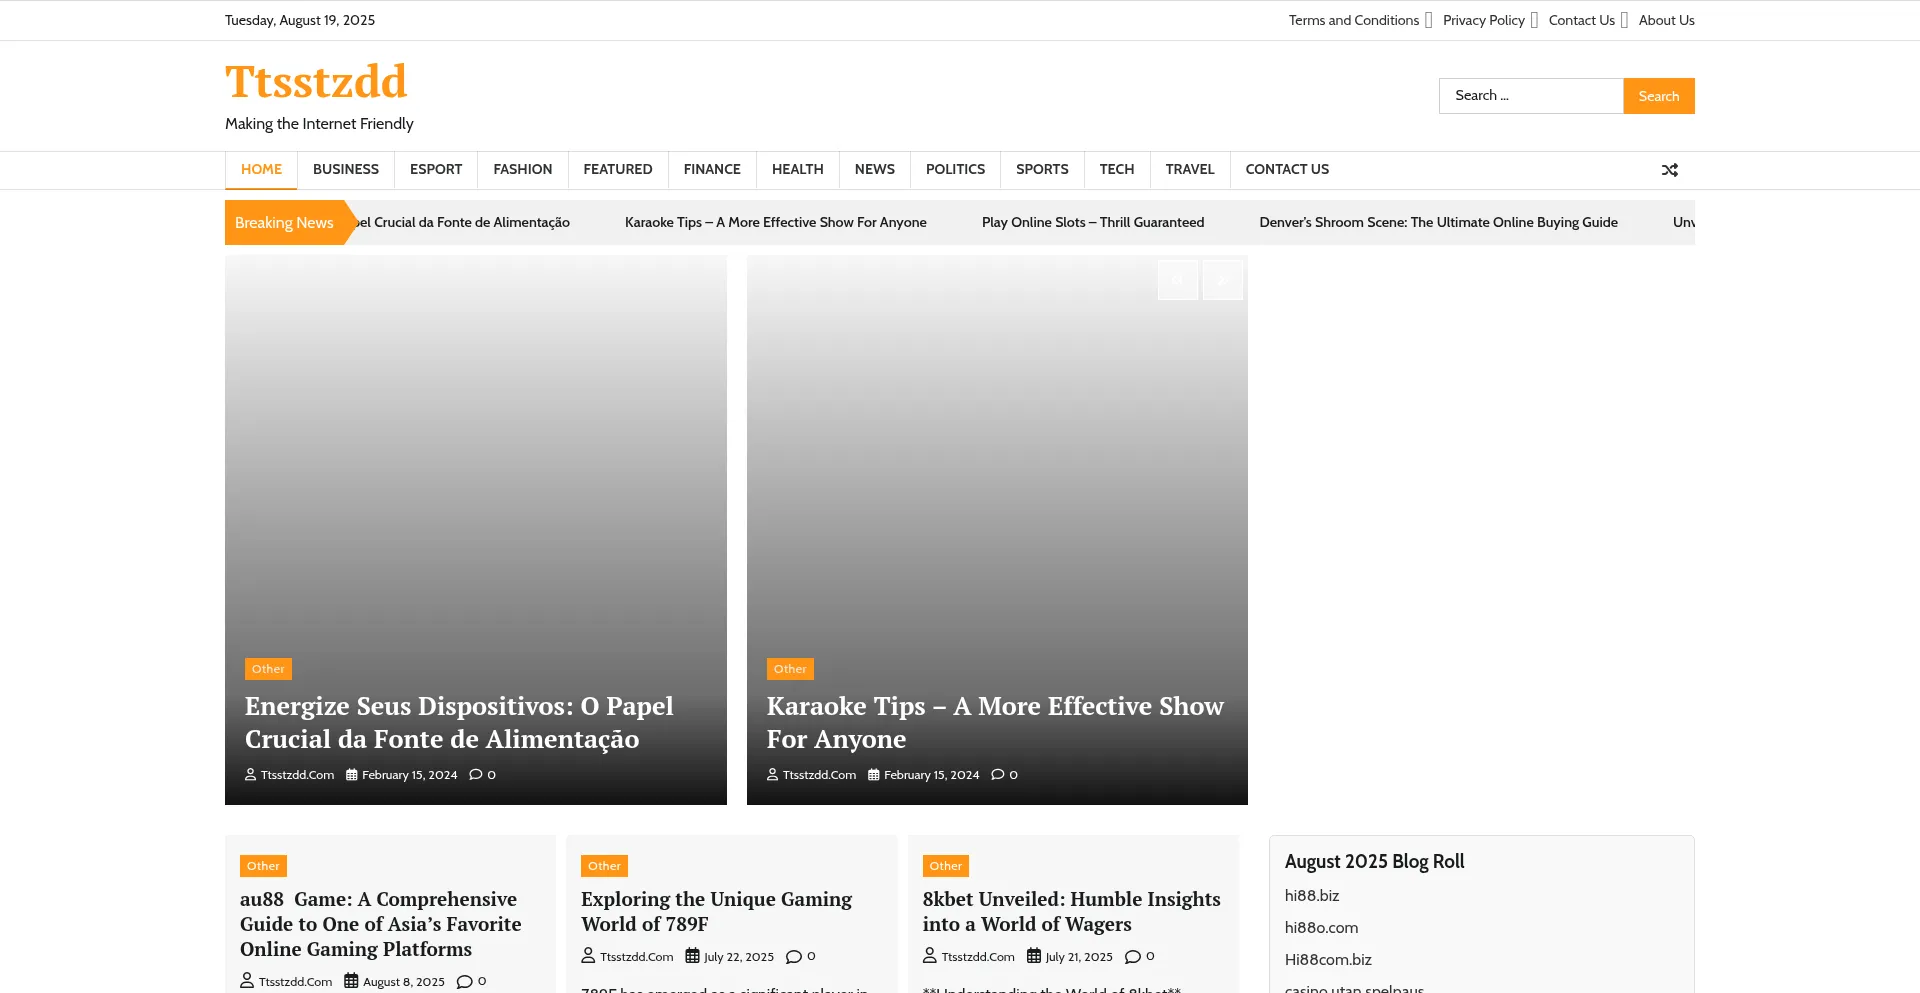1920x993 pixels.
Task: Click Ttsstzdd.Com author on 8kbet post
Action: [978, 957]
